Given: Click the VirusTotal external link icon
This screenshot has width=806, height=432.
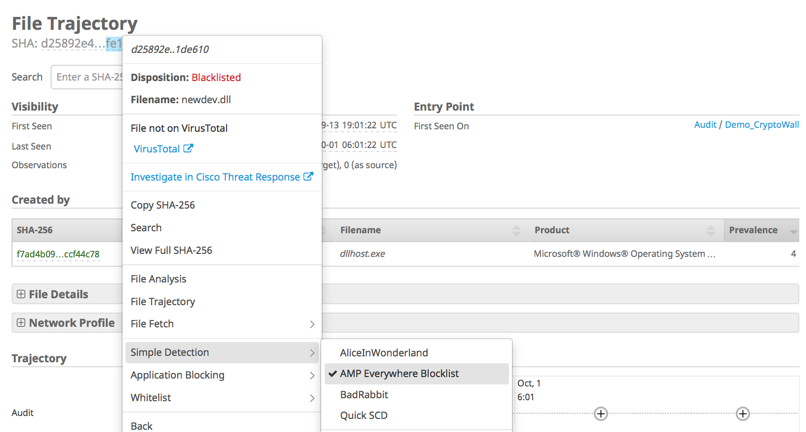Looking at the screenshot, I should point(188,149).
